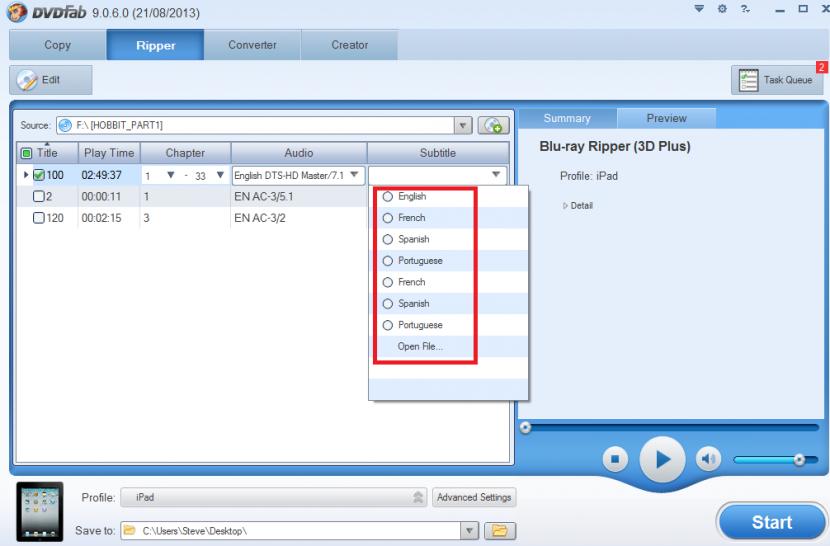
Task: Toggle the select-all Title header checkbox
Action: coord(26,154)
